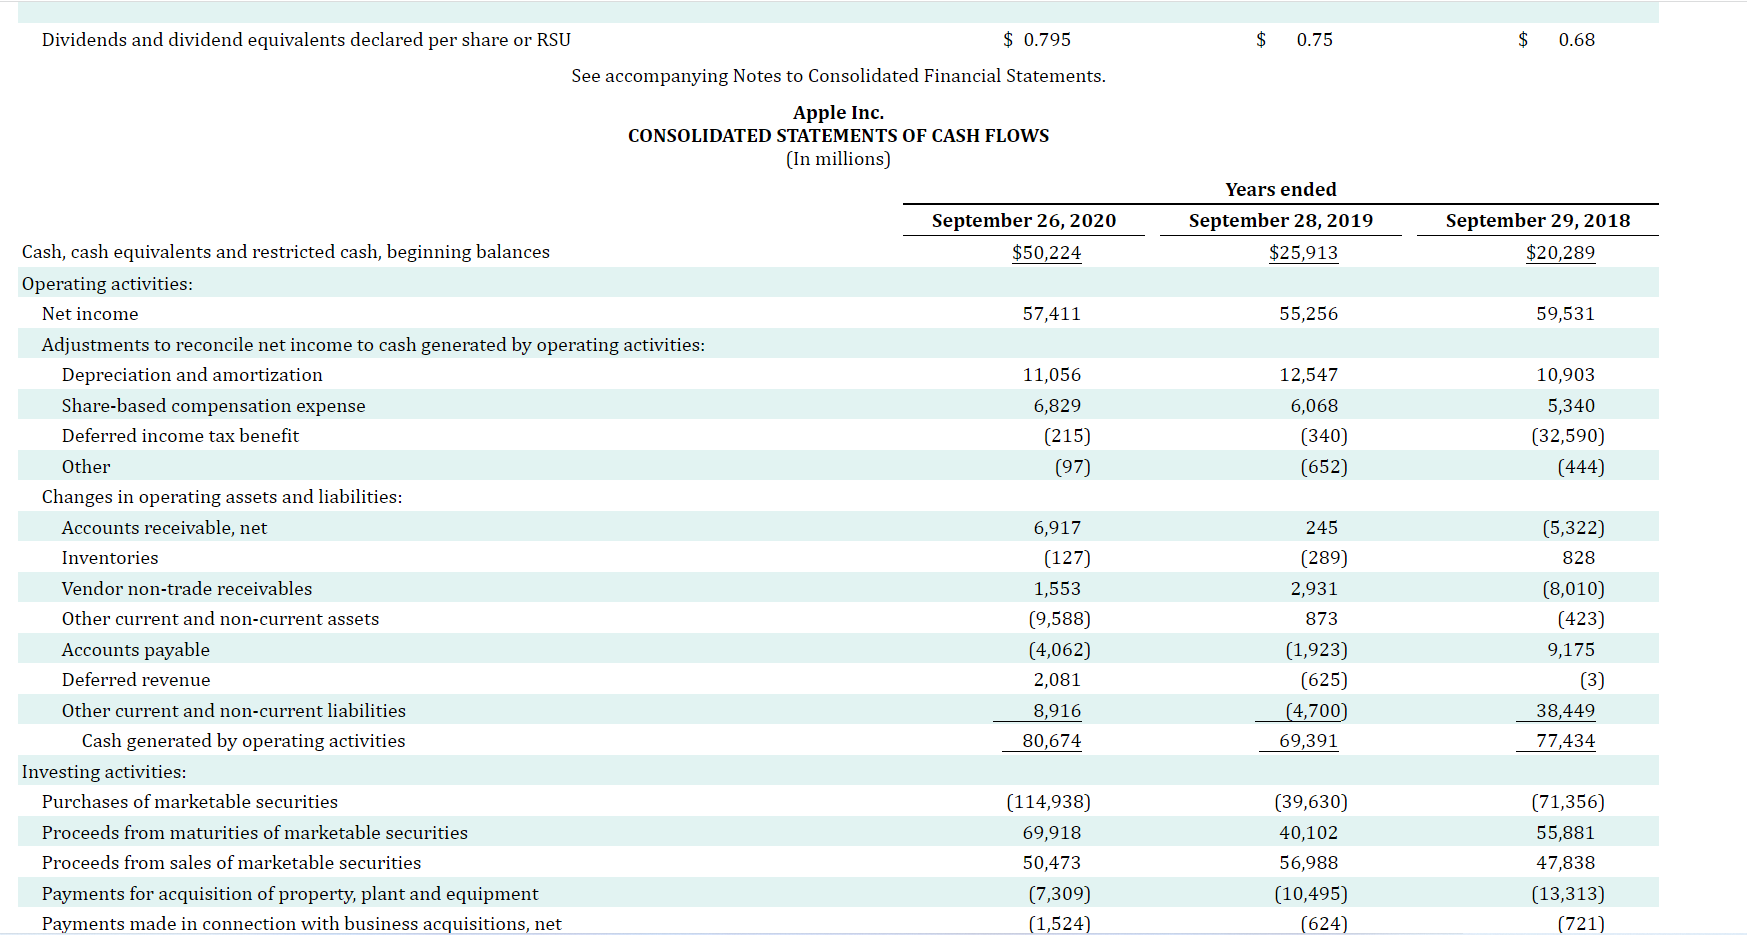Click operating cash total '80,674'
The width and height of the screenshot is (1747, 935).
coord(1051,741)
